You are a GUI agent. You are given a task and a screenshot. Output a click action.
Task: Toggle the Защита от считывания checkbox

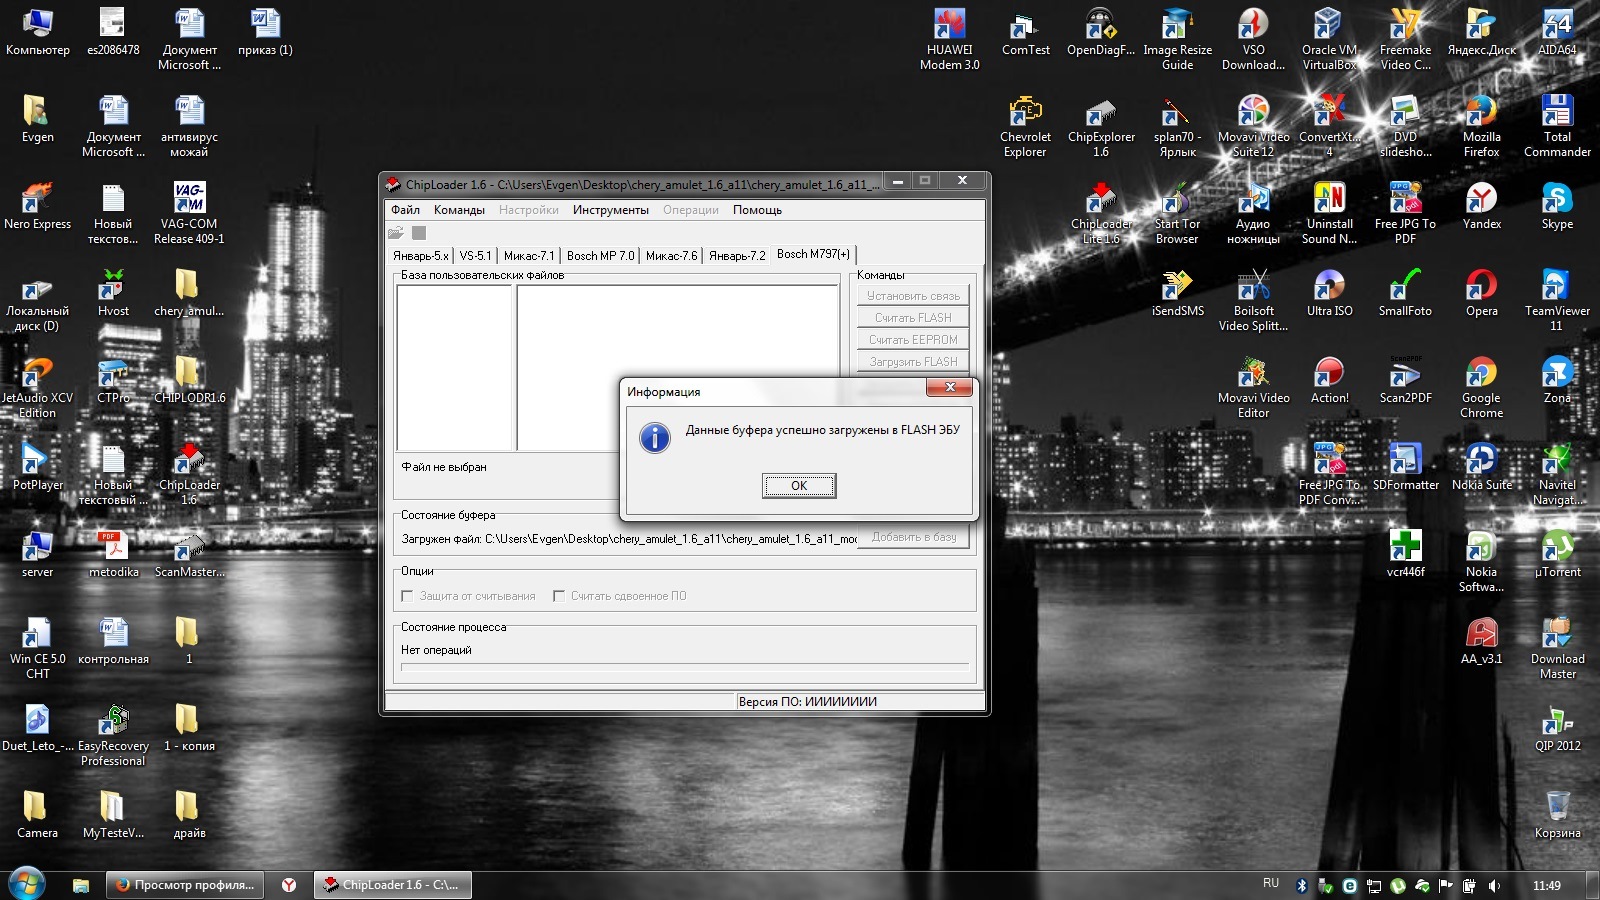click(x=407, y=596)
